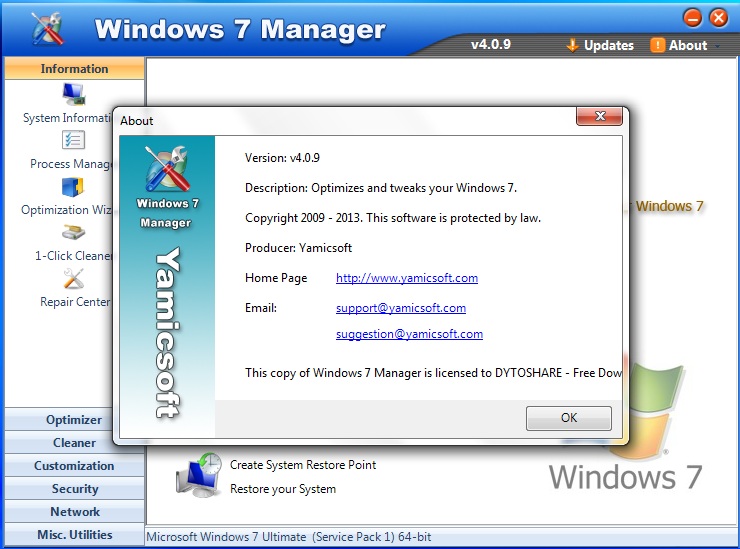Close the About dialog with red X
Viewport: 740px width, 549px height.
pyautogui.click(x=599, y=116)
